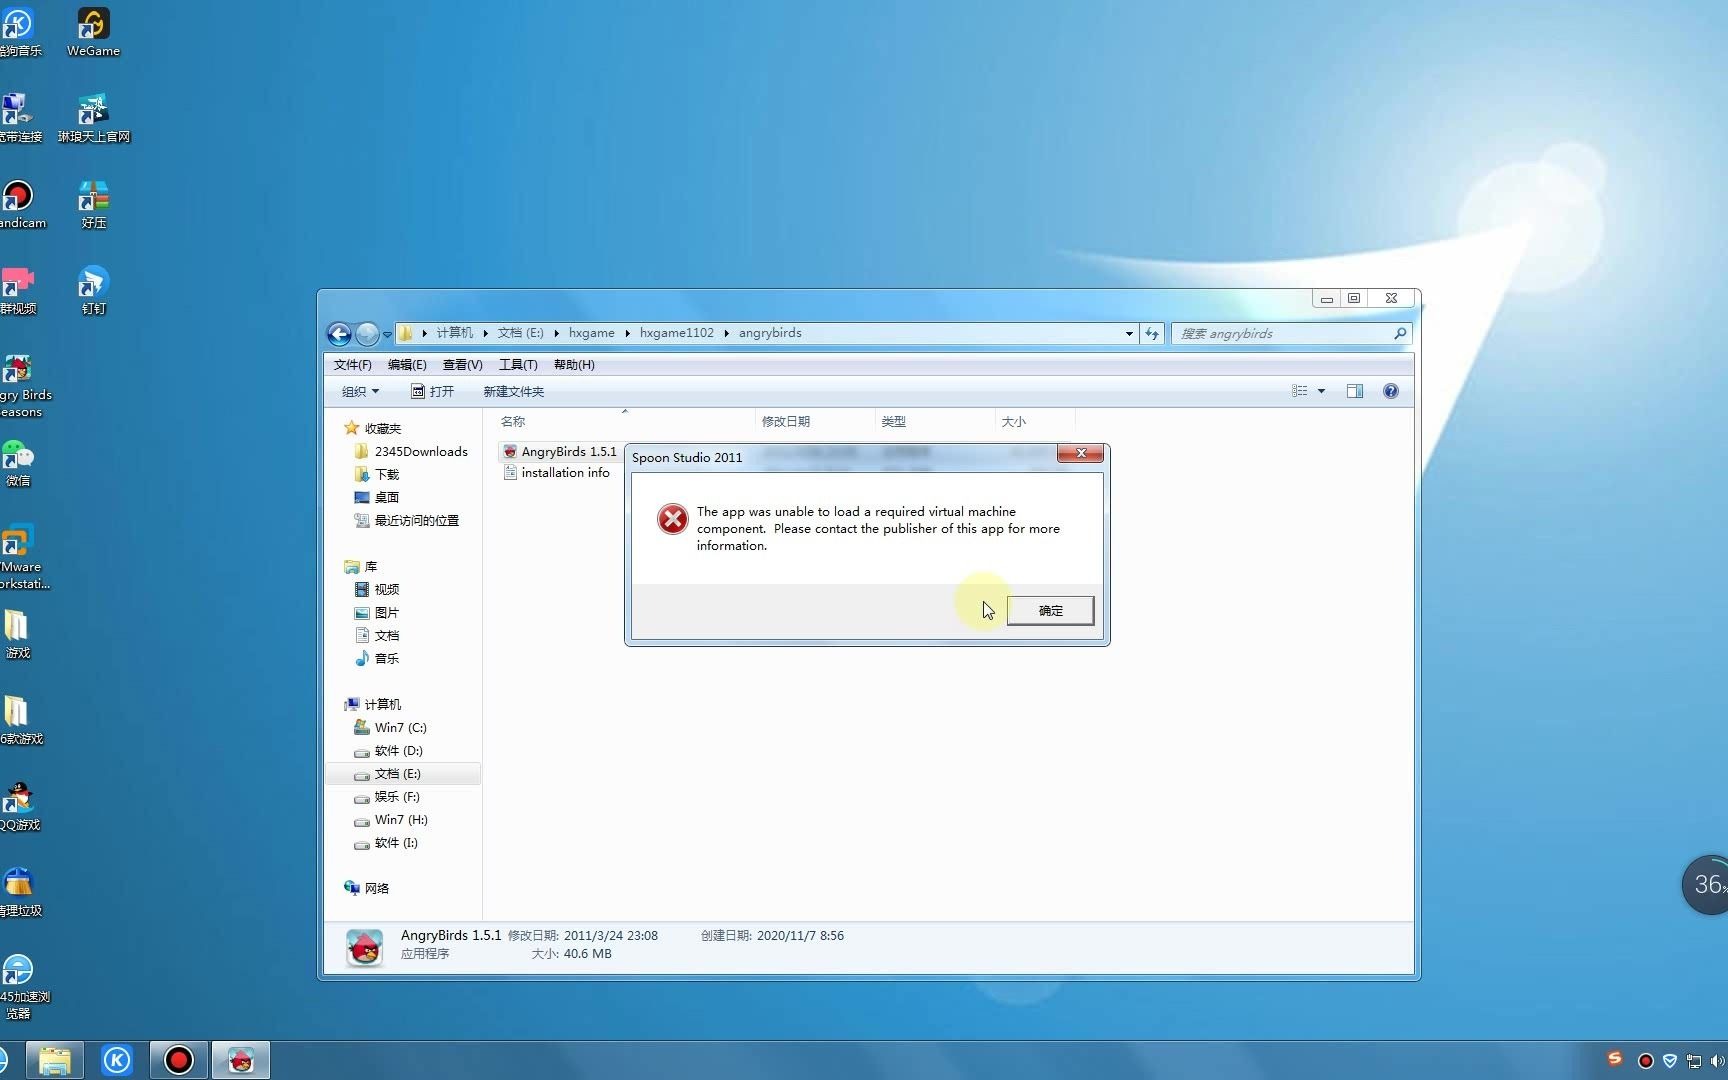Click 新建文件夹 to create a folder
Viewport: 1728px width, 1080px height.
pyautogui.click(x=514, y=392)
